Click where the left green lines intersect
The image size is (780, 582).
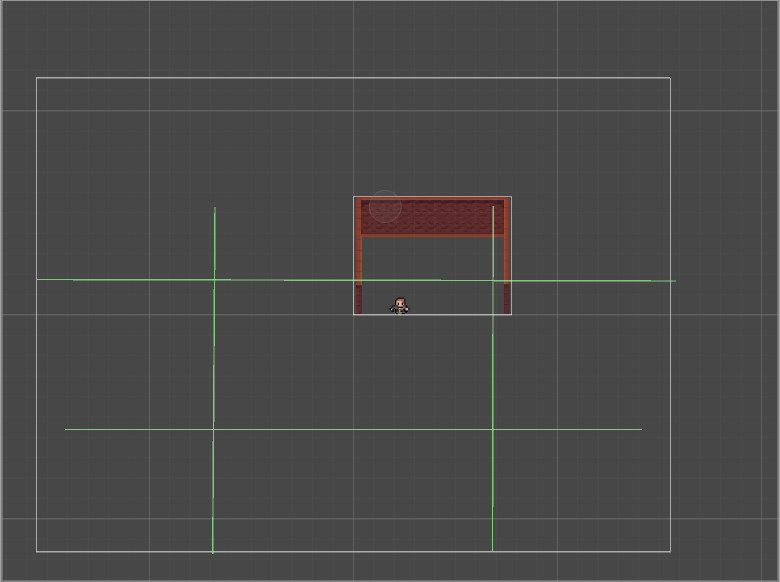[x=214, y=280]
